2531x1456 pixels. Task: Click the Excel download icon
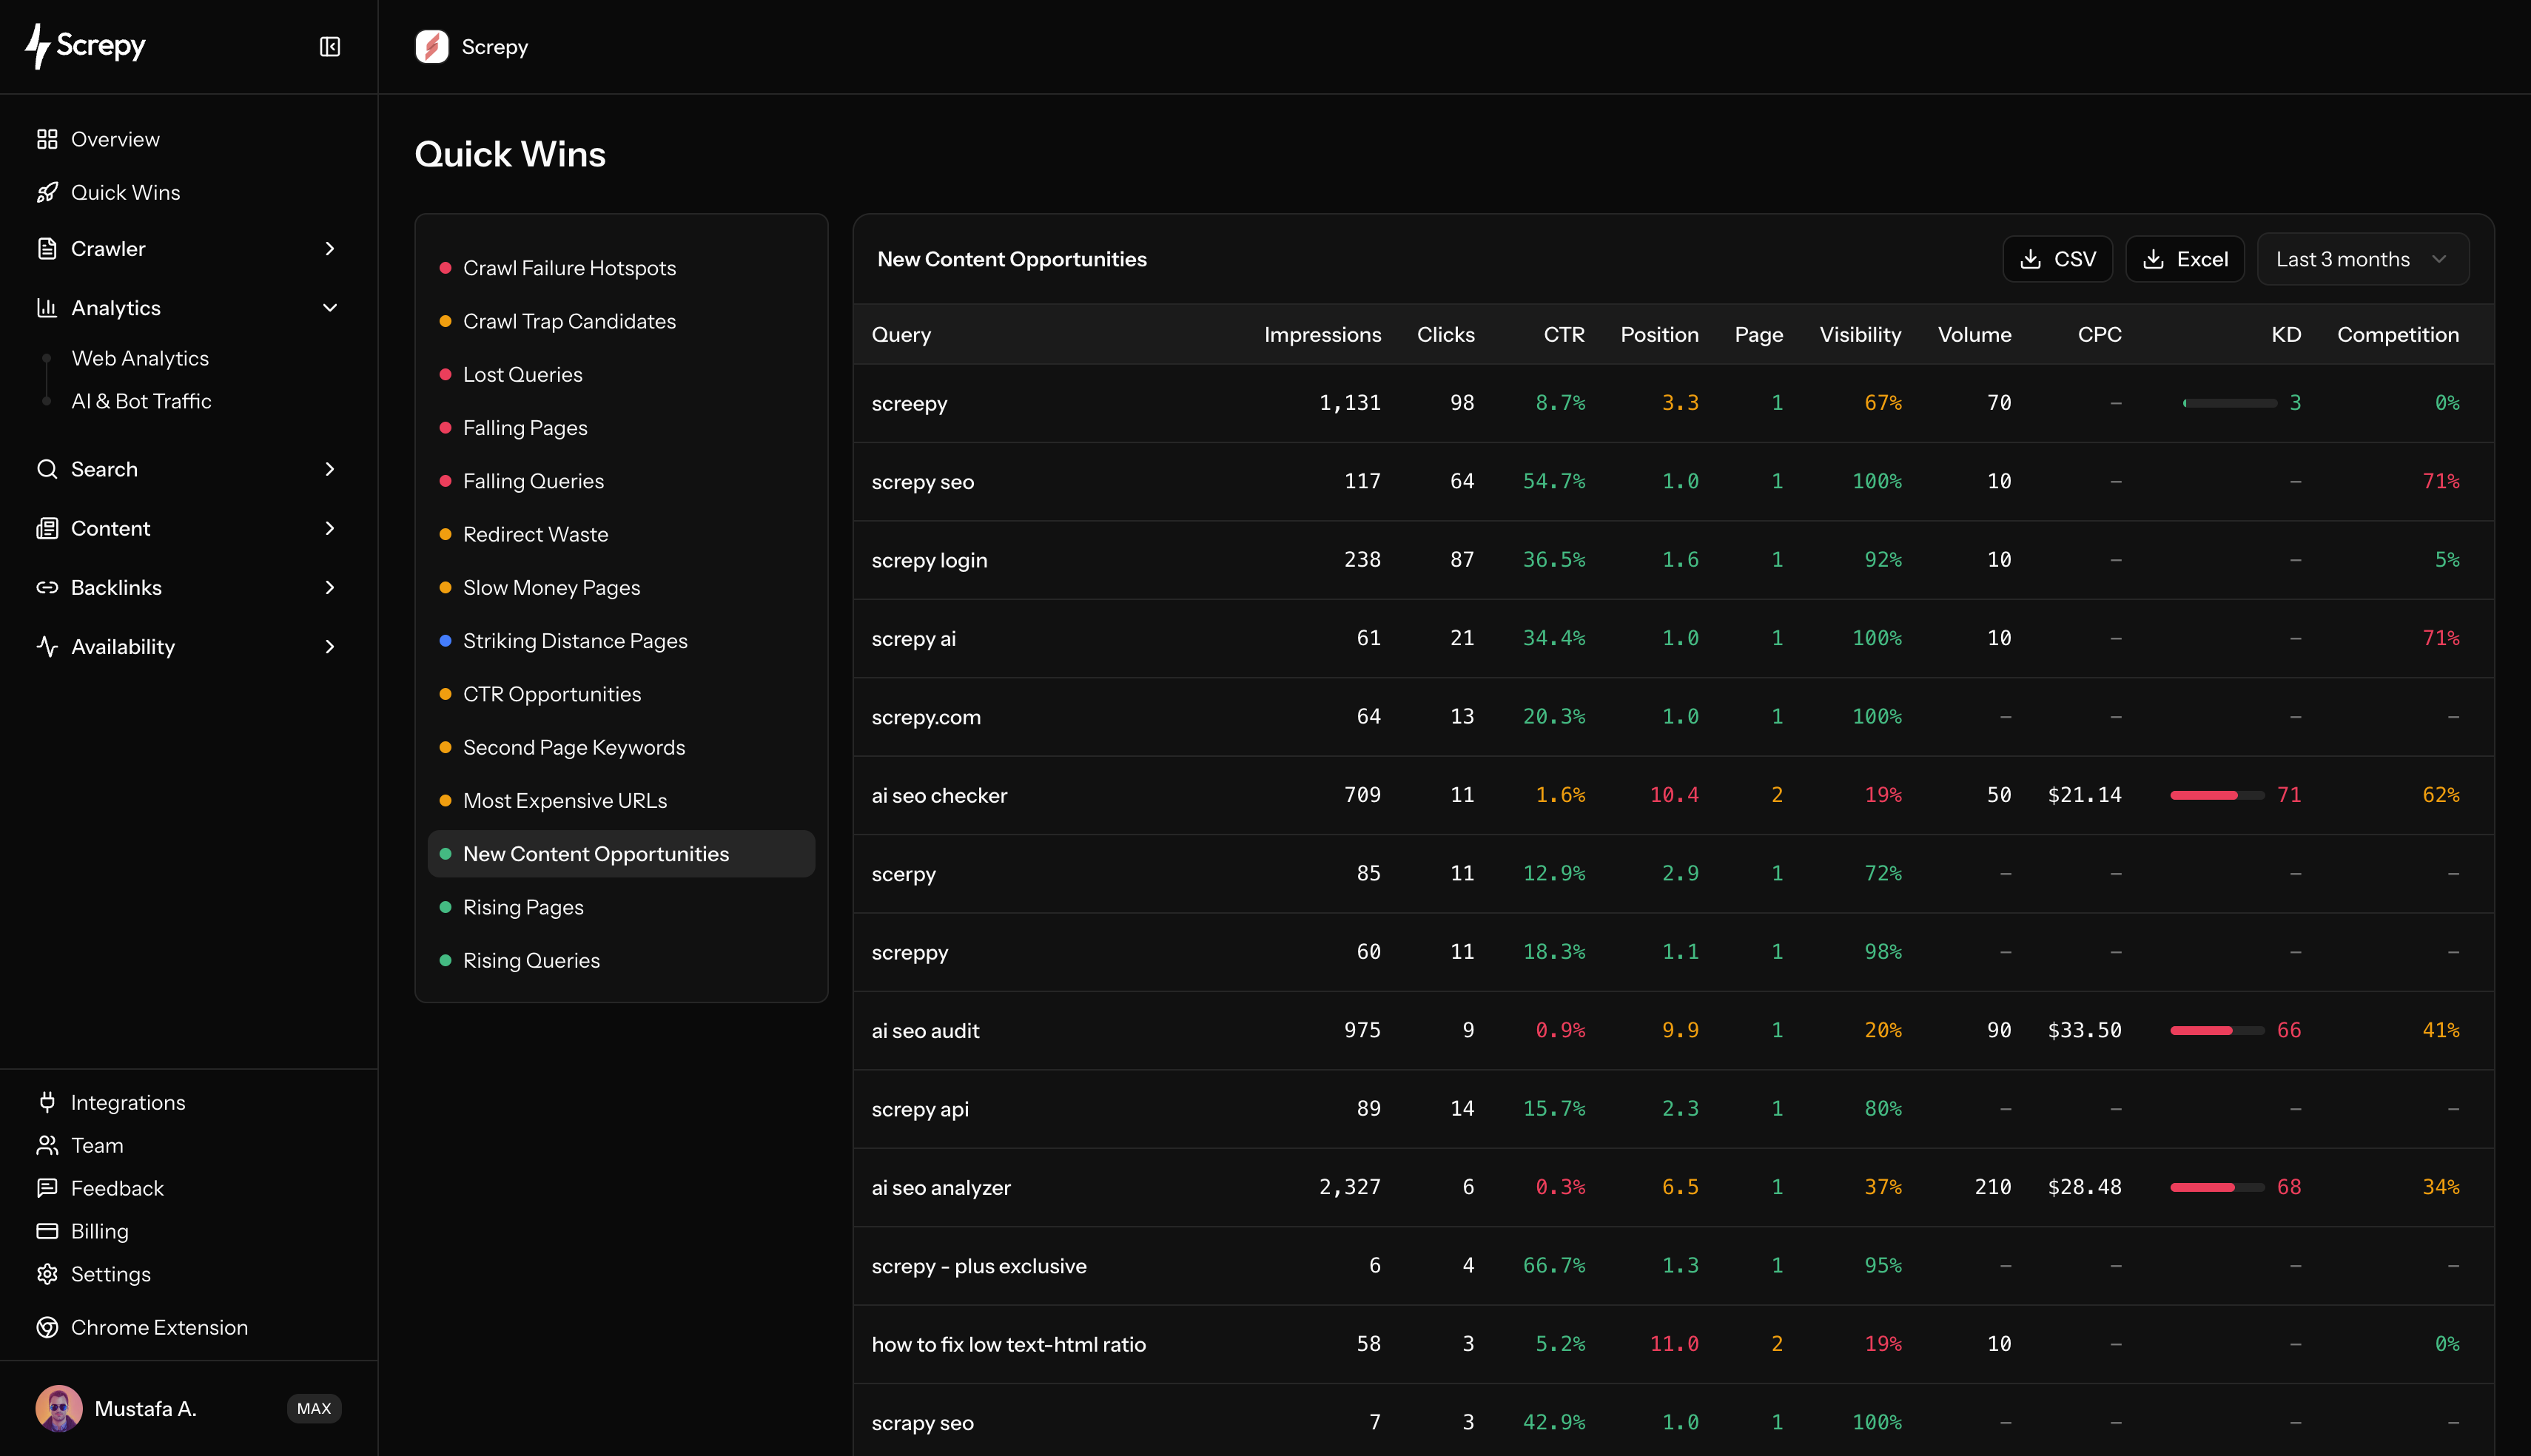tap(2153, 259)
